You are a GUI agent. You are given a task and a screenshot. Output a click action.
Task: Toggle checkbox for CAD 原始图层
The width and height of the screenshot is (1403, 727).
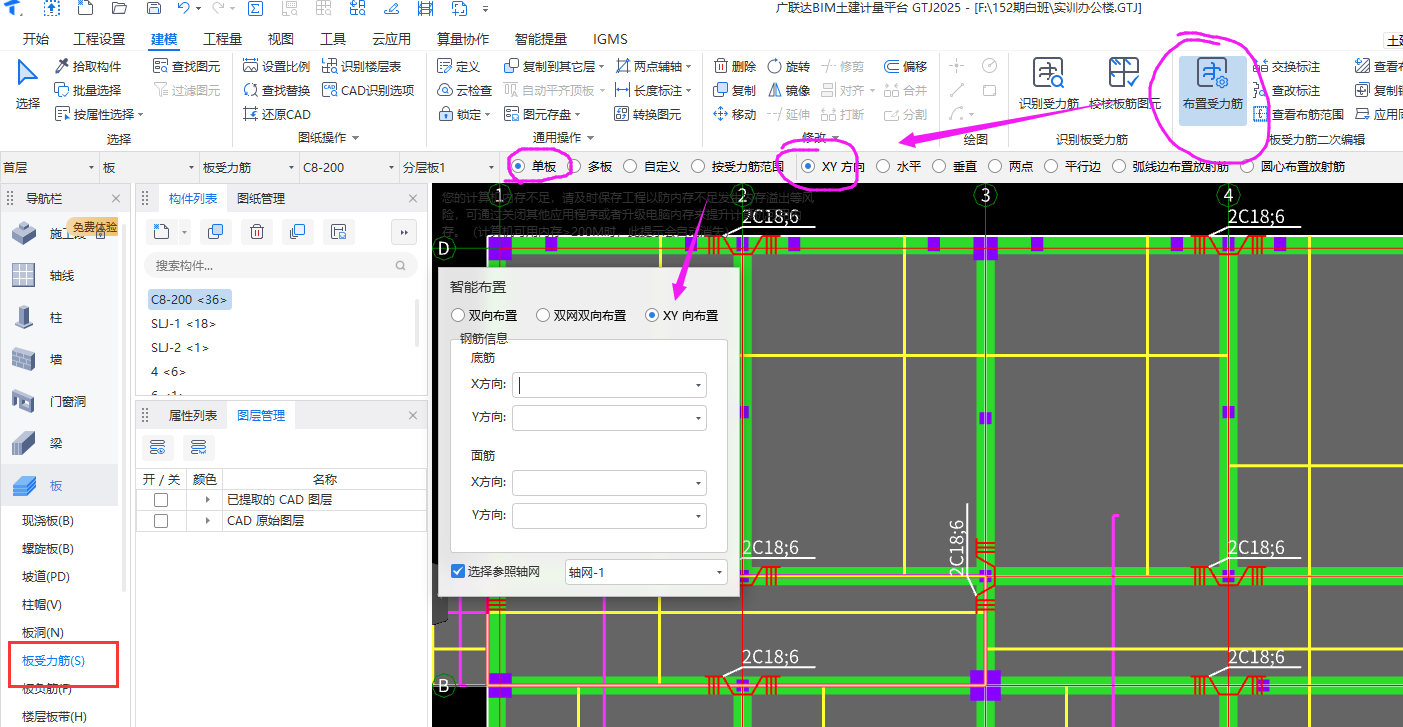click(x=161, y=520)
